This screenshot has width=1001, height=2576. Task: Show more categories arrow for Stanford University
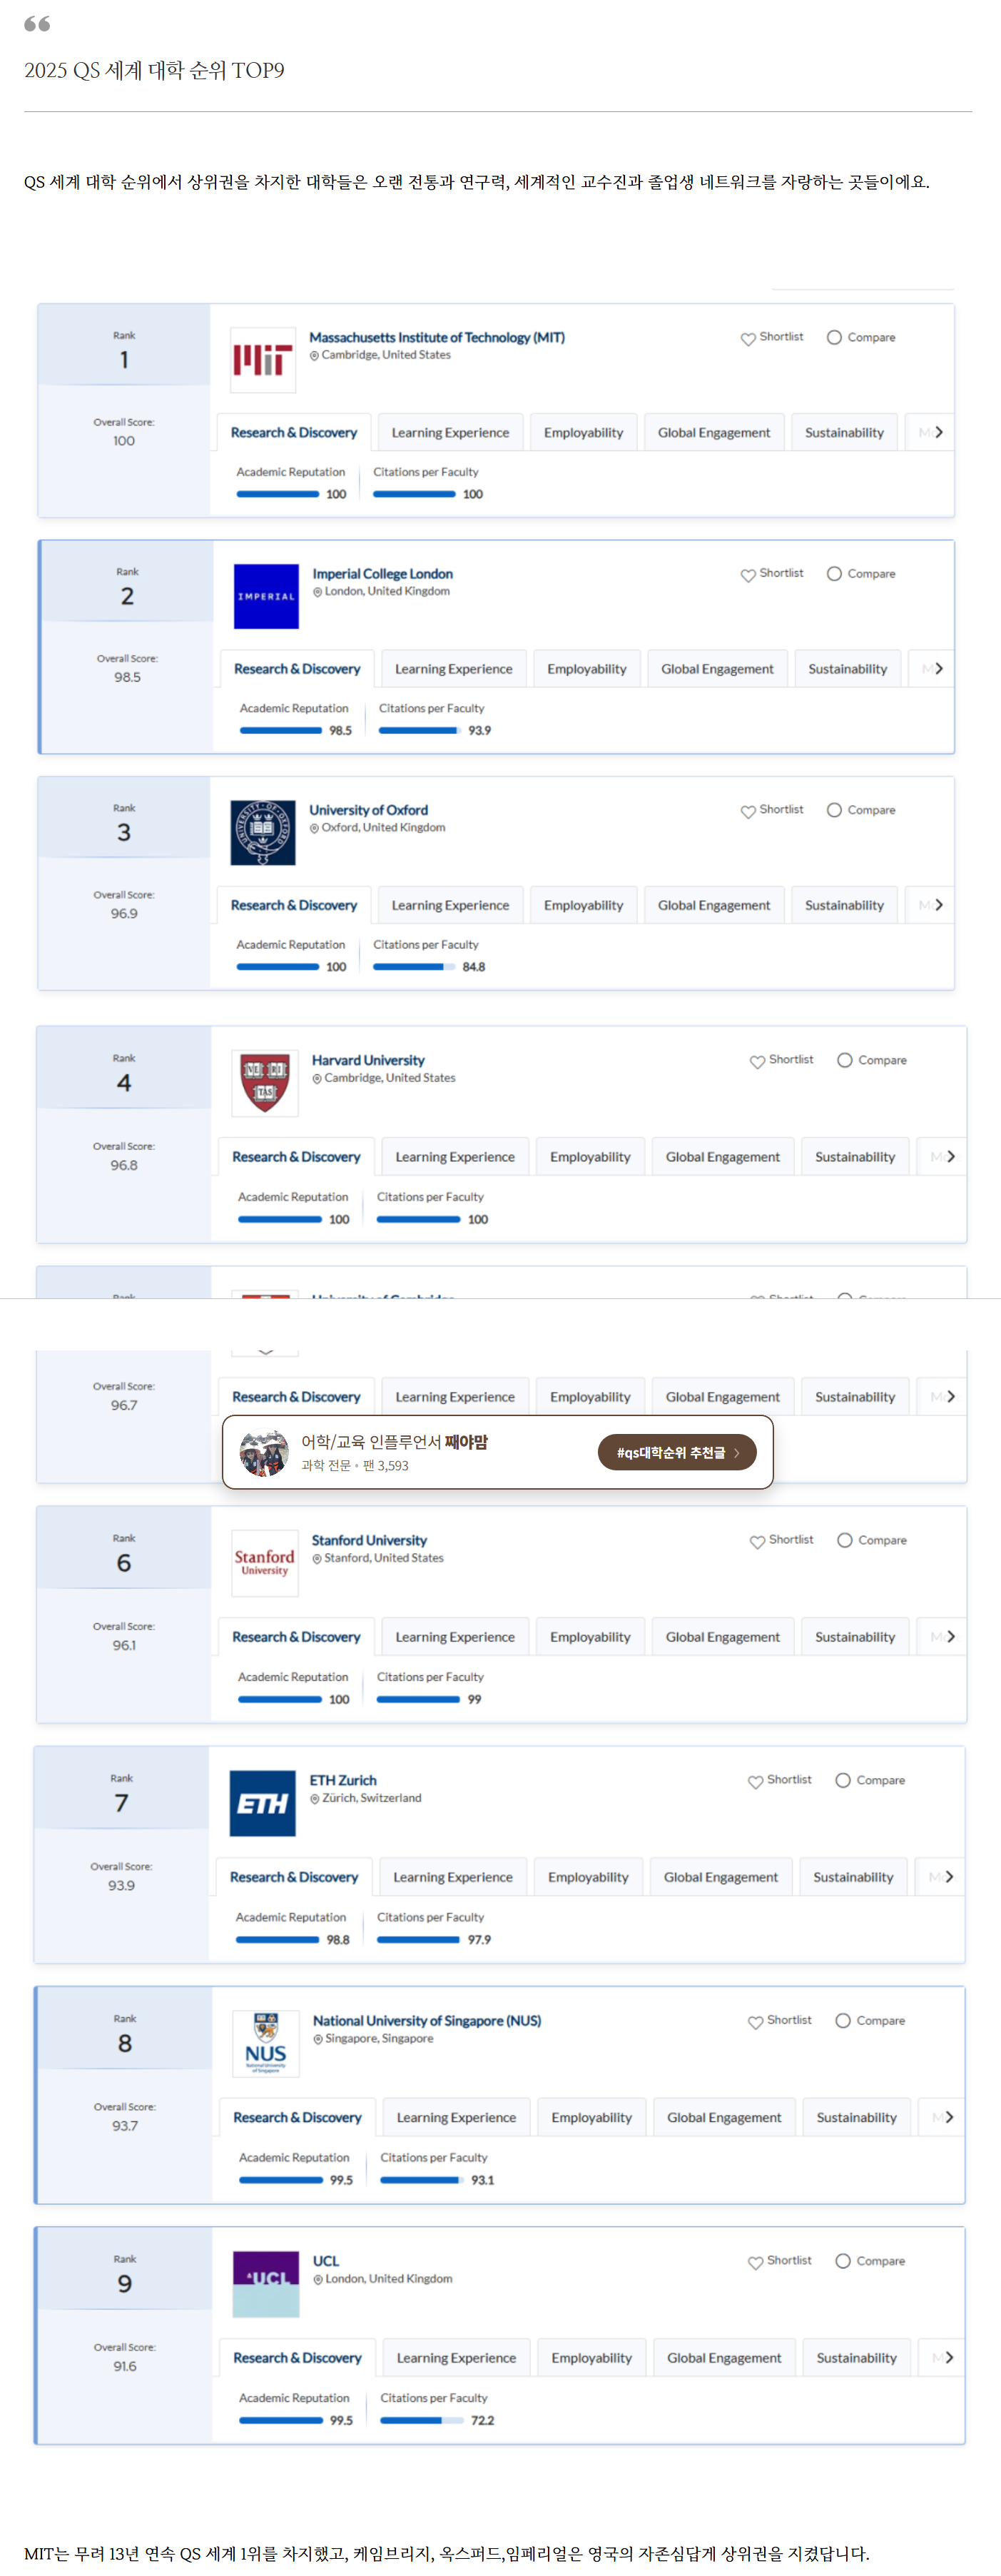tap(950, 1636)
